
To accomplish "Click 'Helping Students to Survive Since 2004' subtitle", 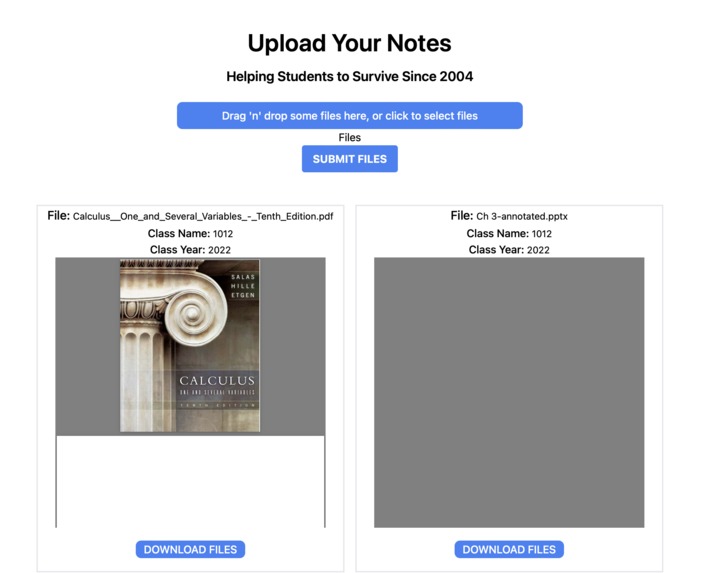I will 349,76.
